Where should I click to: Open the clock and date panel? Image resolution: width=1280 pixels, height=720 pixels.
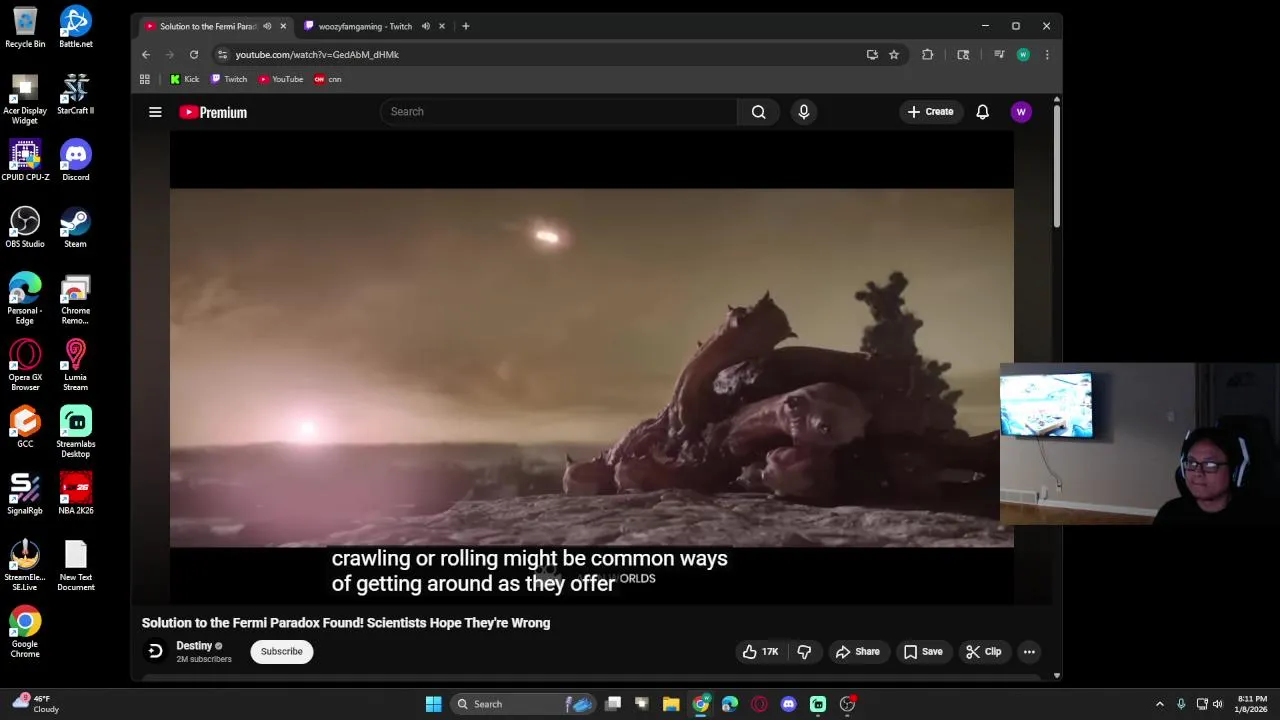pos(1251,704)
